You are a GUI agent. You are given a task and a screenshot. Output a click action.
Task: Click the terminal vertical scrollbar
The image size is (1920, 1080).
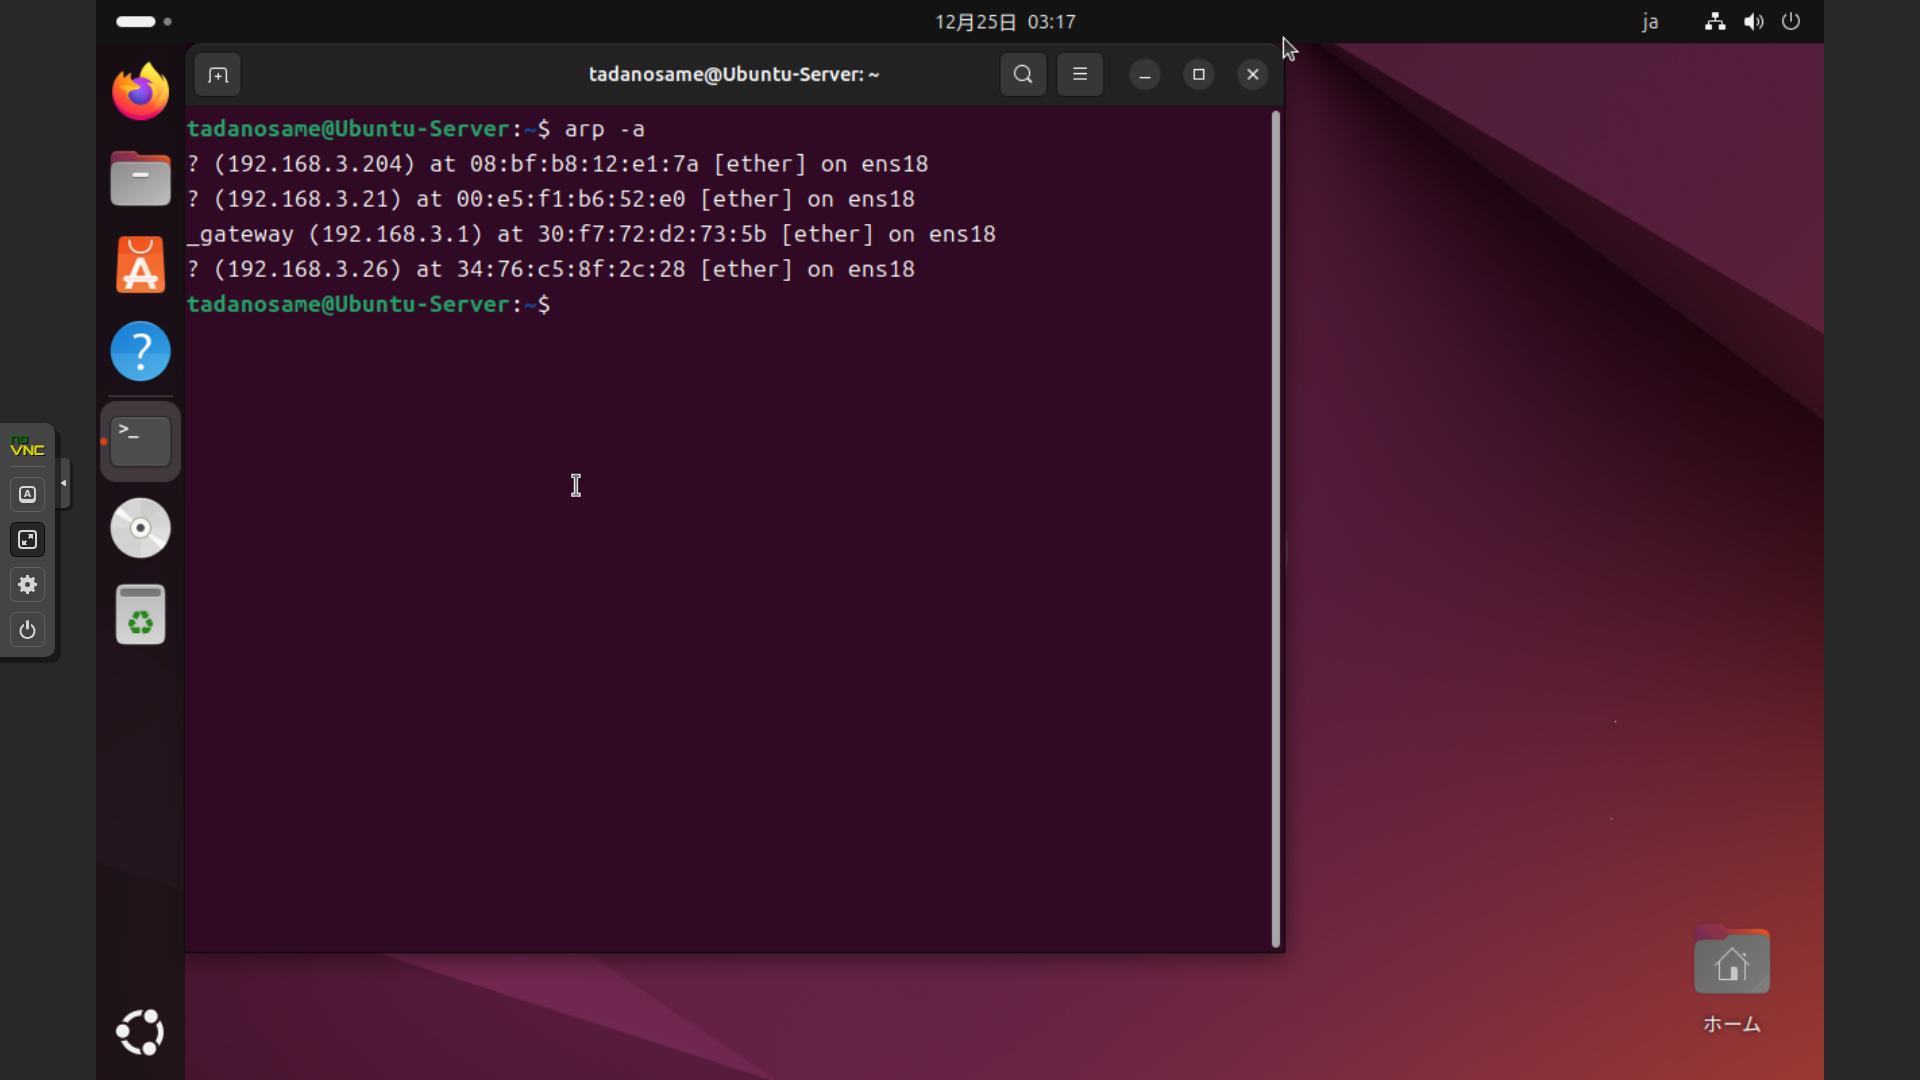tap(1275, 530)
